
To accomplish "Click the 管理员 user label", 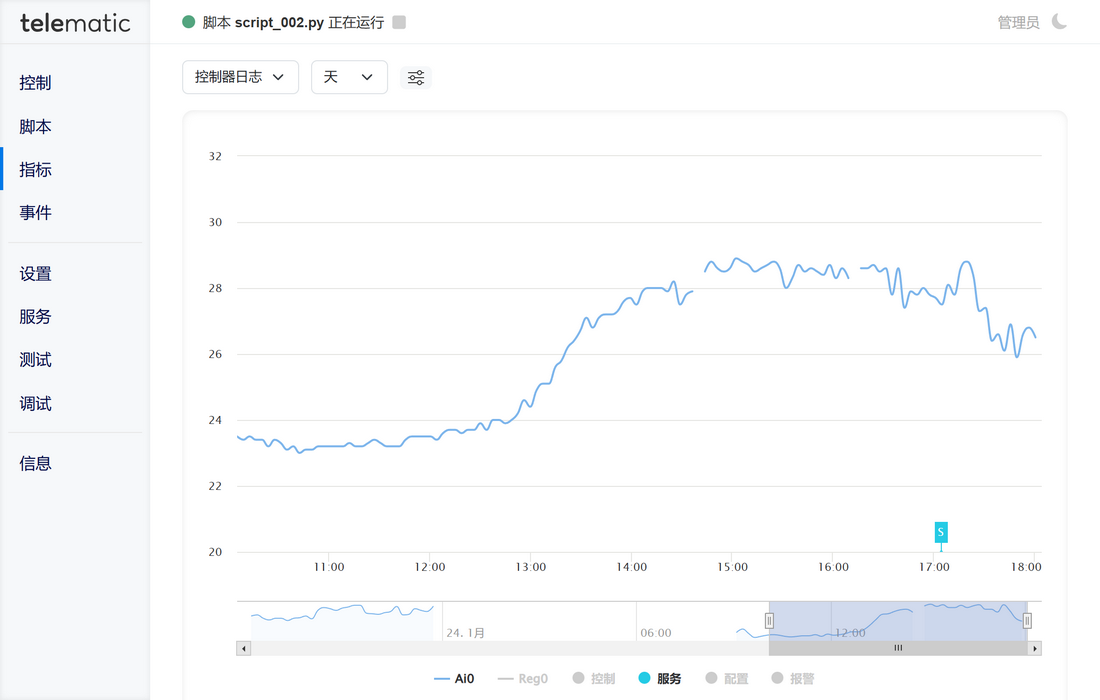I will [x=1018, y=22].
